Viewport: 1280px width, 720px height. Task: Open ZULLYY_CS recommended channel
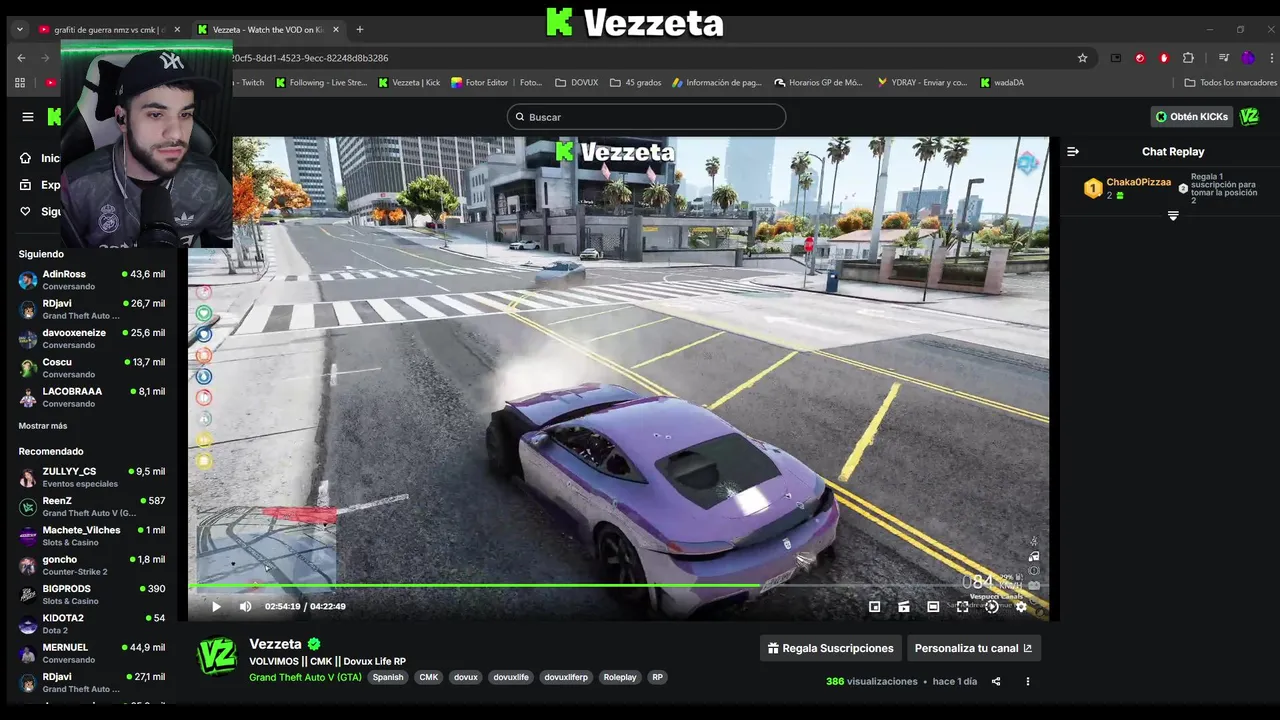[92, 477]
